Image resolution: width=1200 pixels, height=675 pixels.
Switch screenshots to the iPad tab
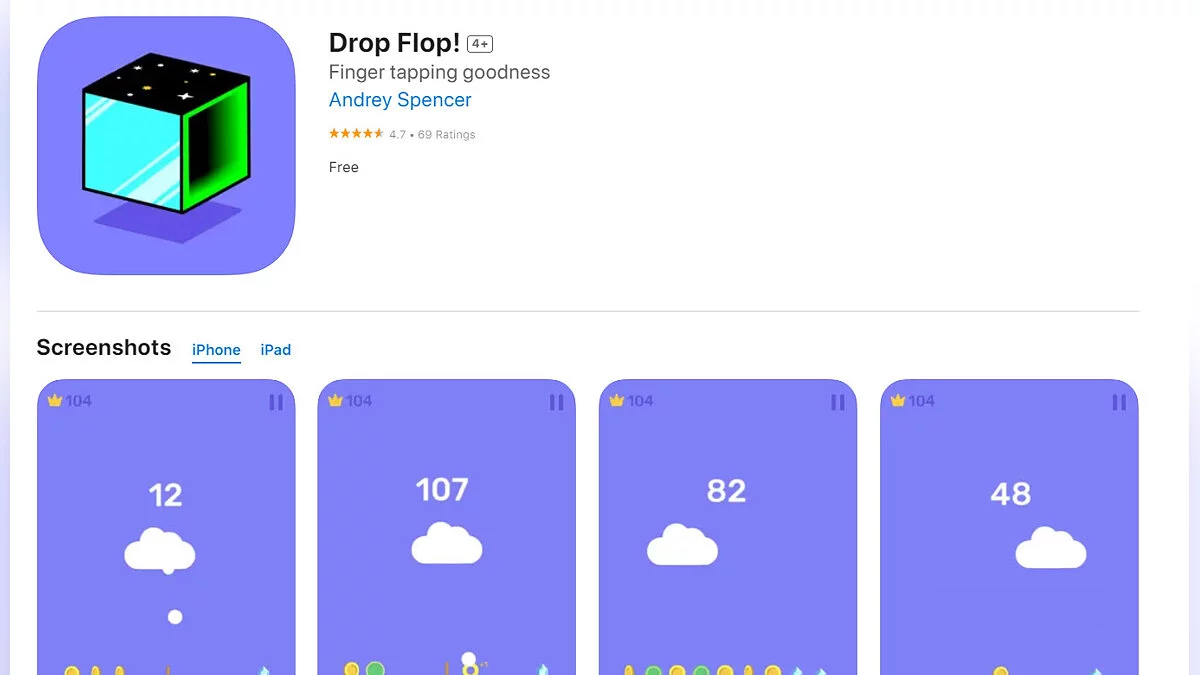tap(275, 350)
